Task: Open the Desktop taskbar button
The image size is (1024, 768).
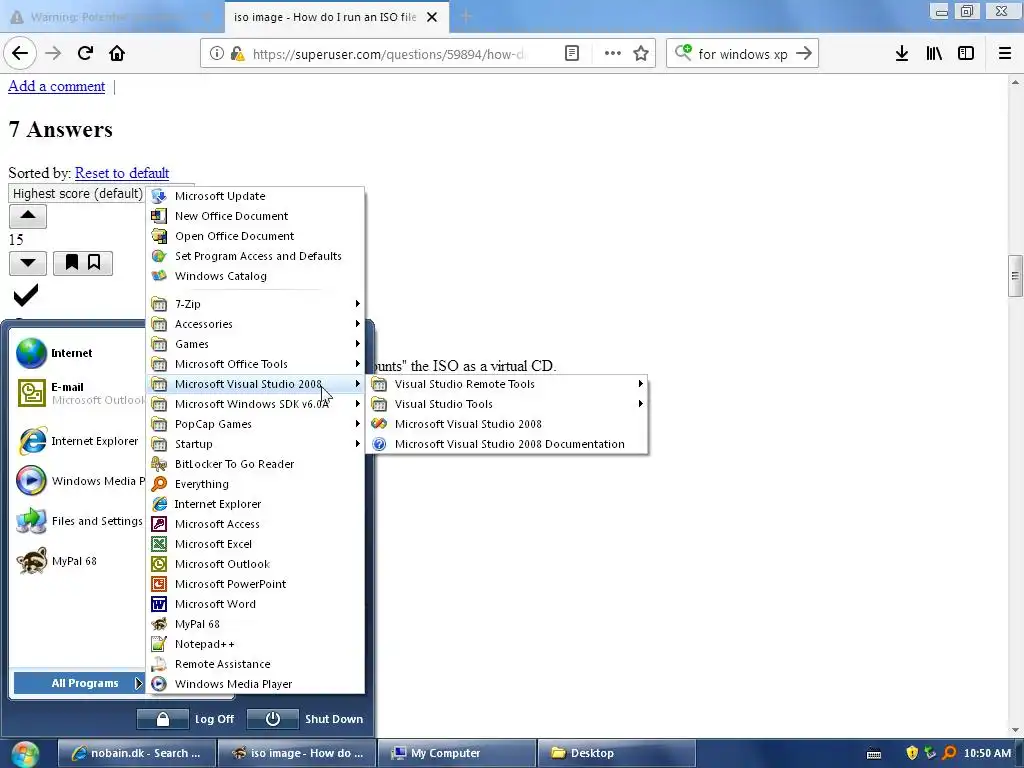Action: click(616, 754)
